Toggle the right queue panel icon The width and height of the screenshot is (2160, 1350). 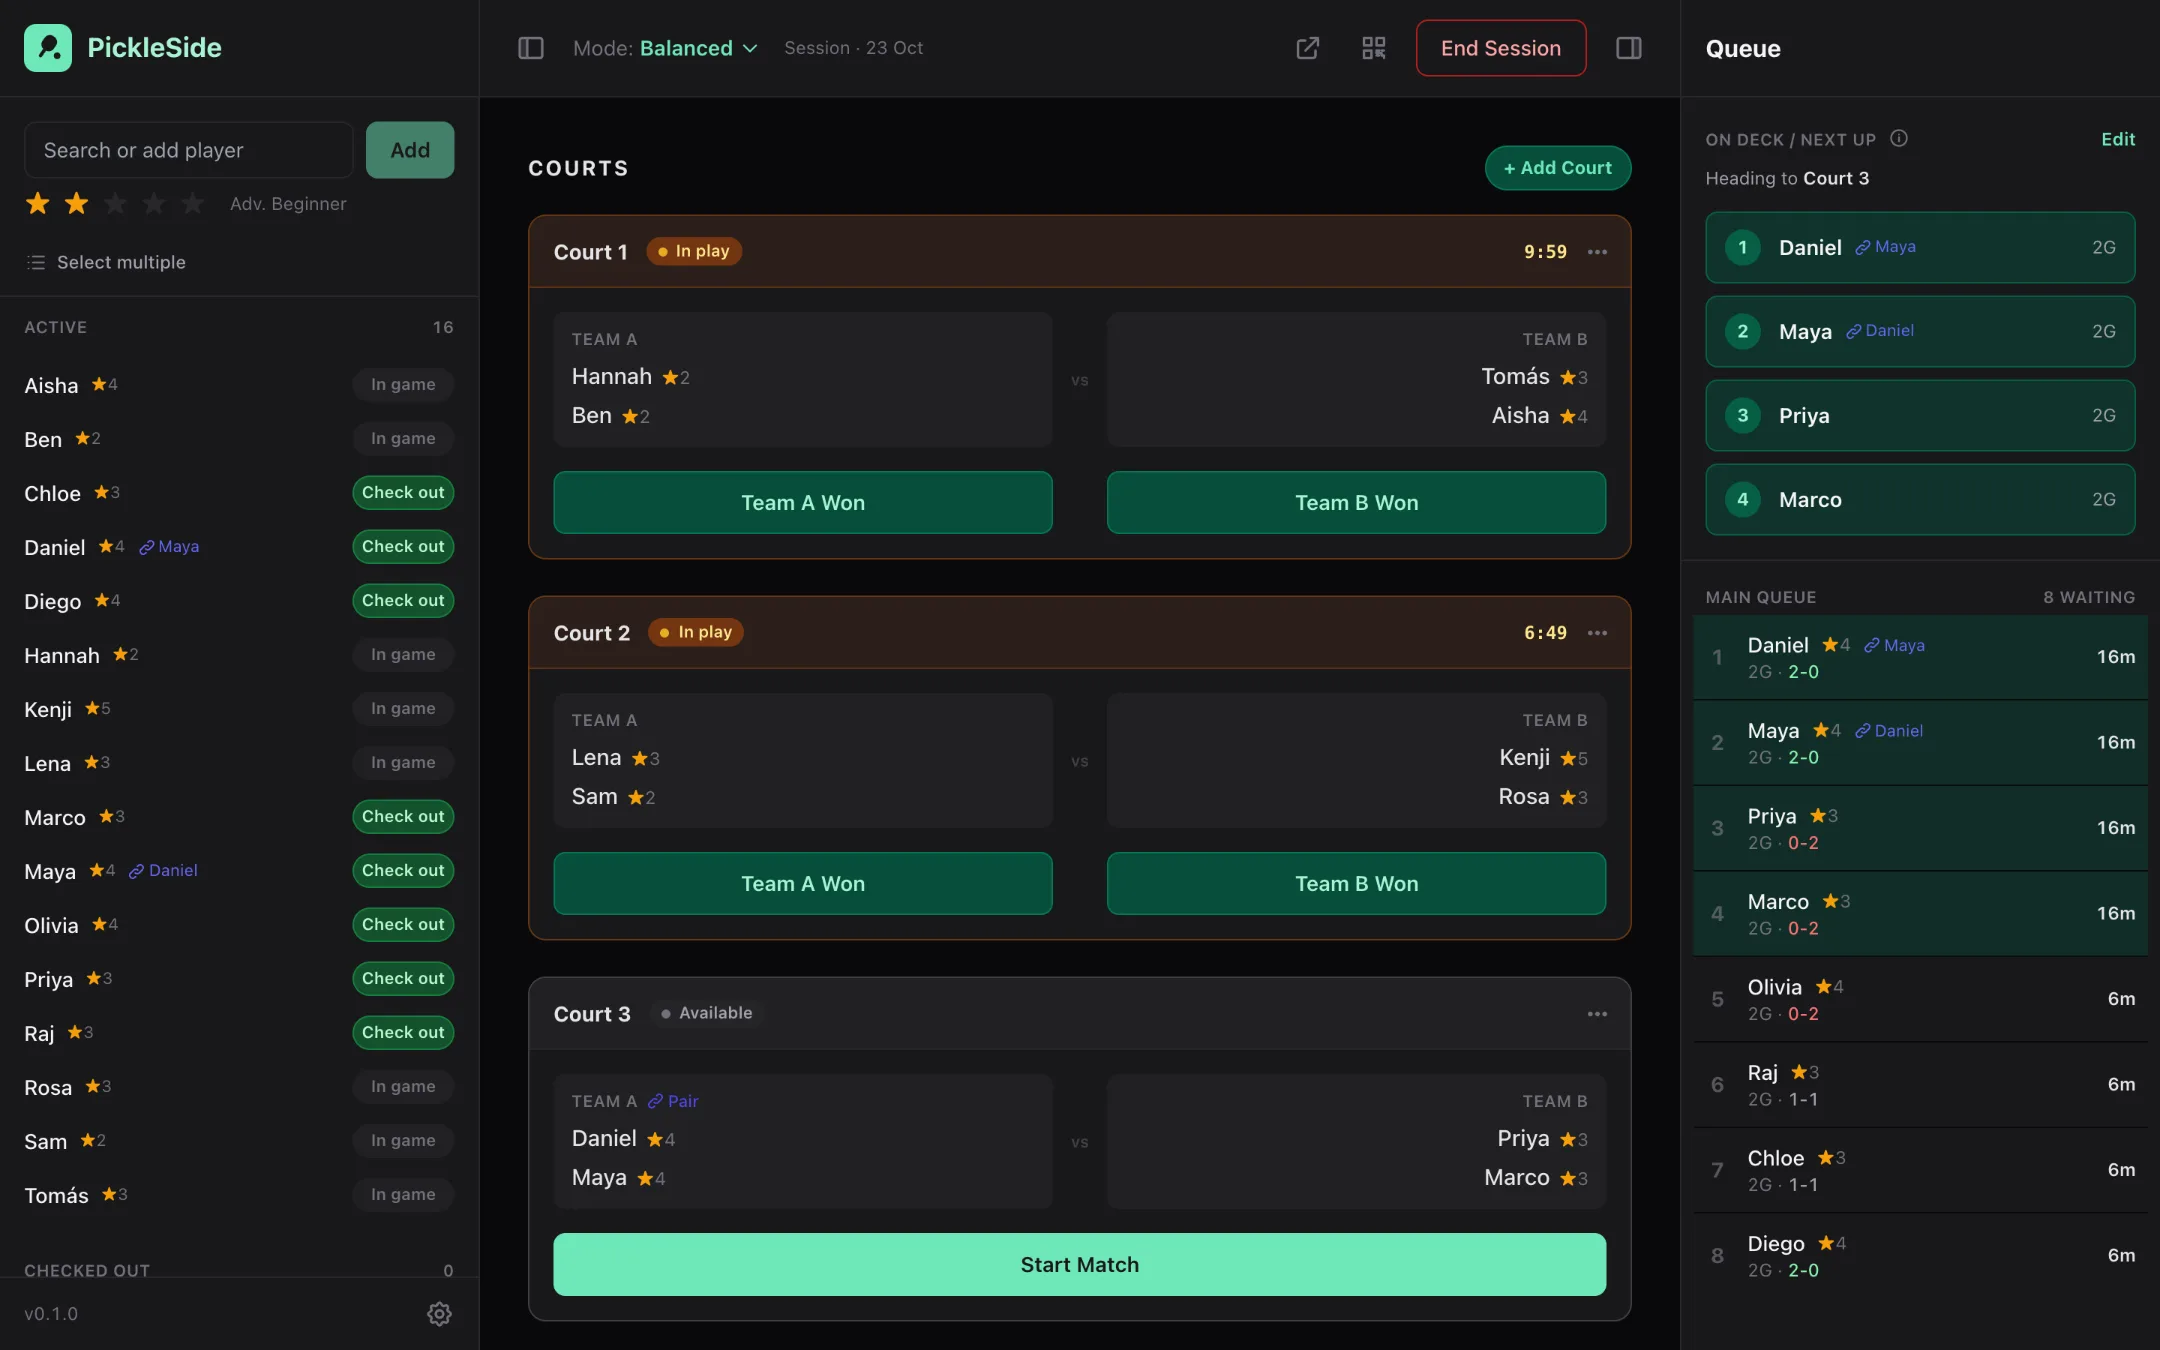1628,48
